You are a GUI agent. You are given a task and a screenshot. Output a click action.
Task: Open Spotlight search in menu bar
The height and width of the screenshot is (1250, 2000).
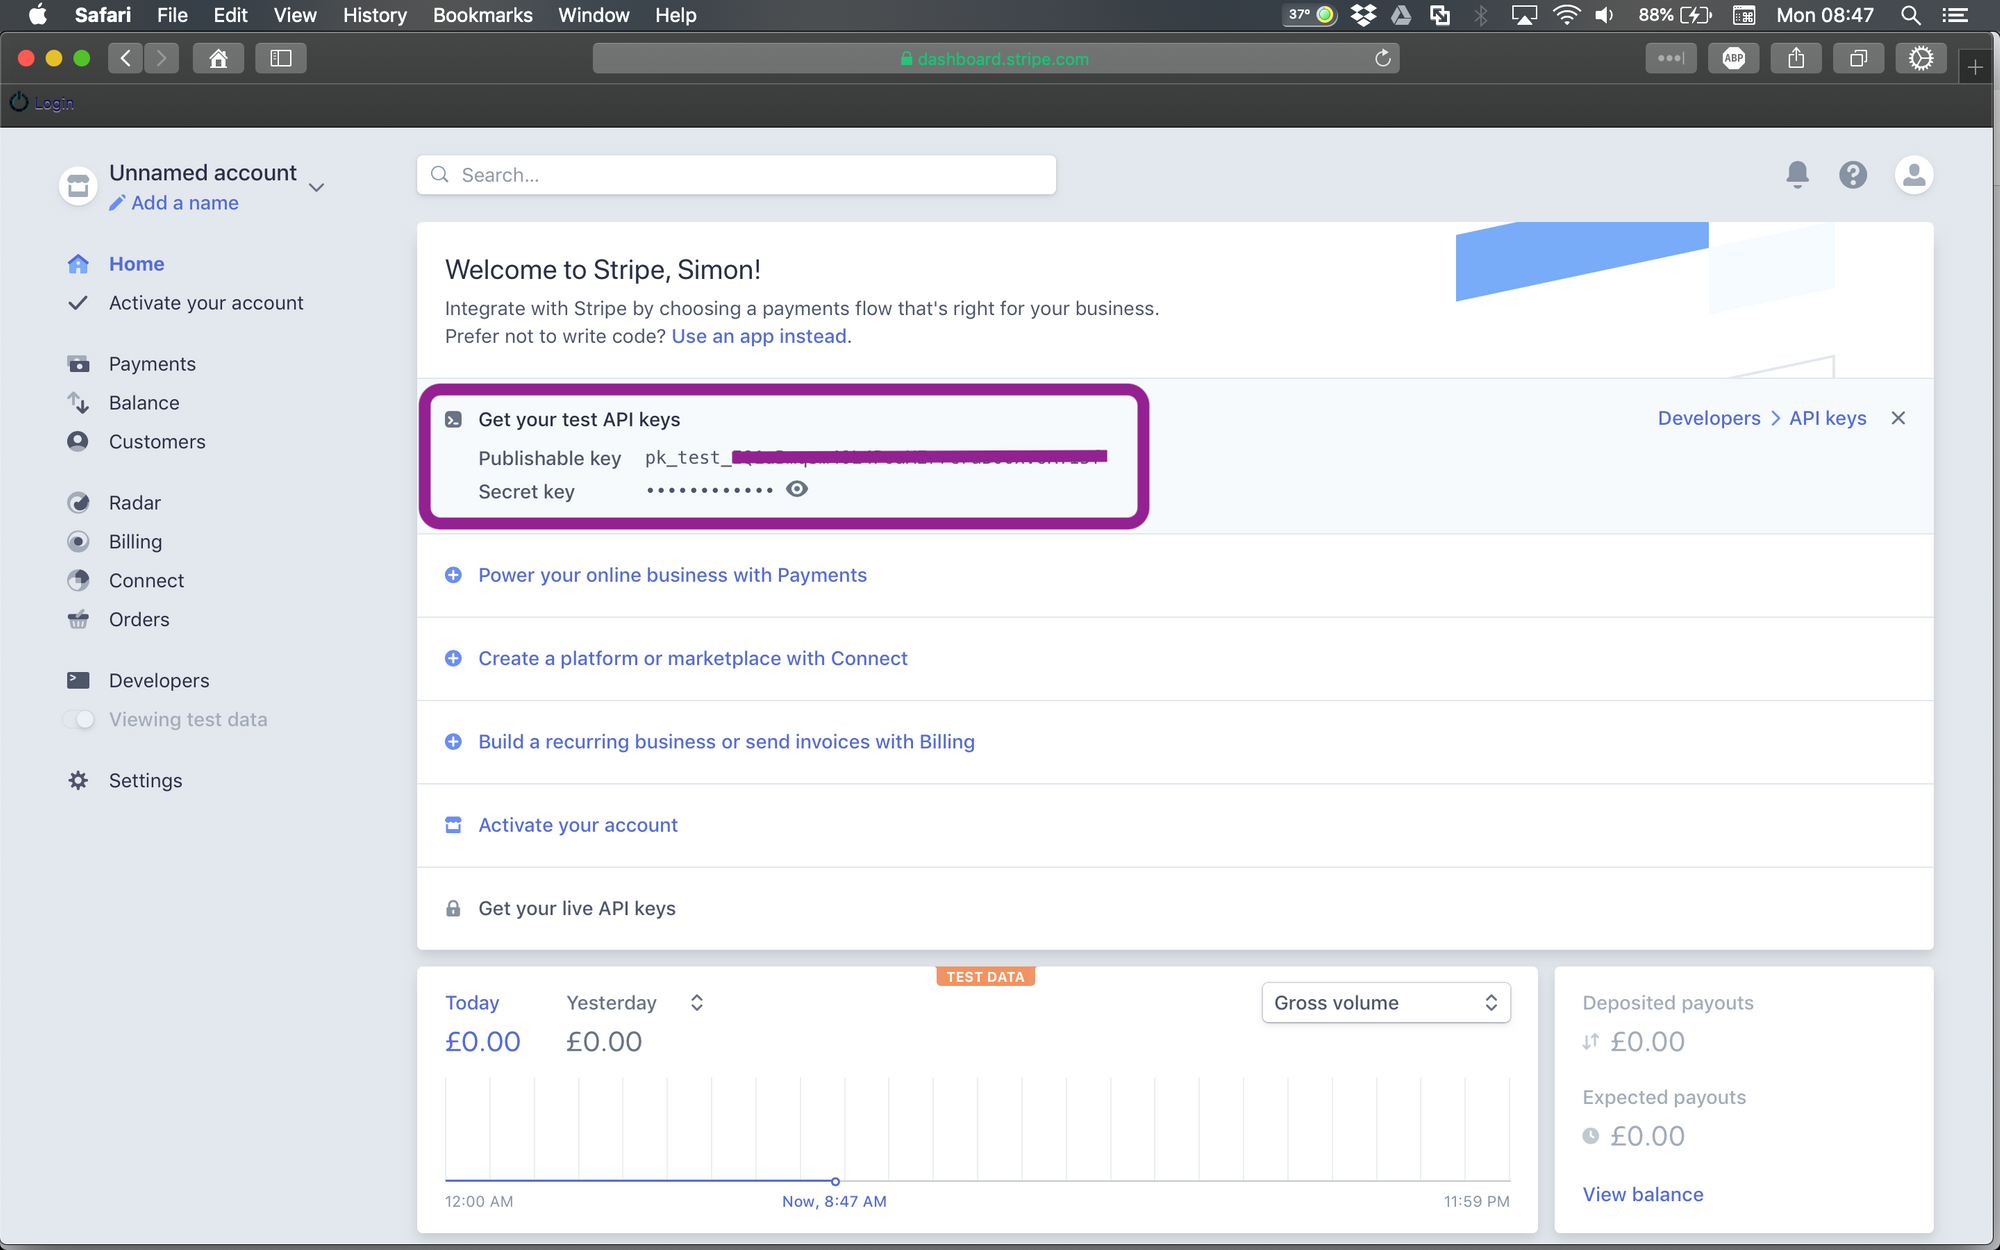pos(1910,15)
